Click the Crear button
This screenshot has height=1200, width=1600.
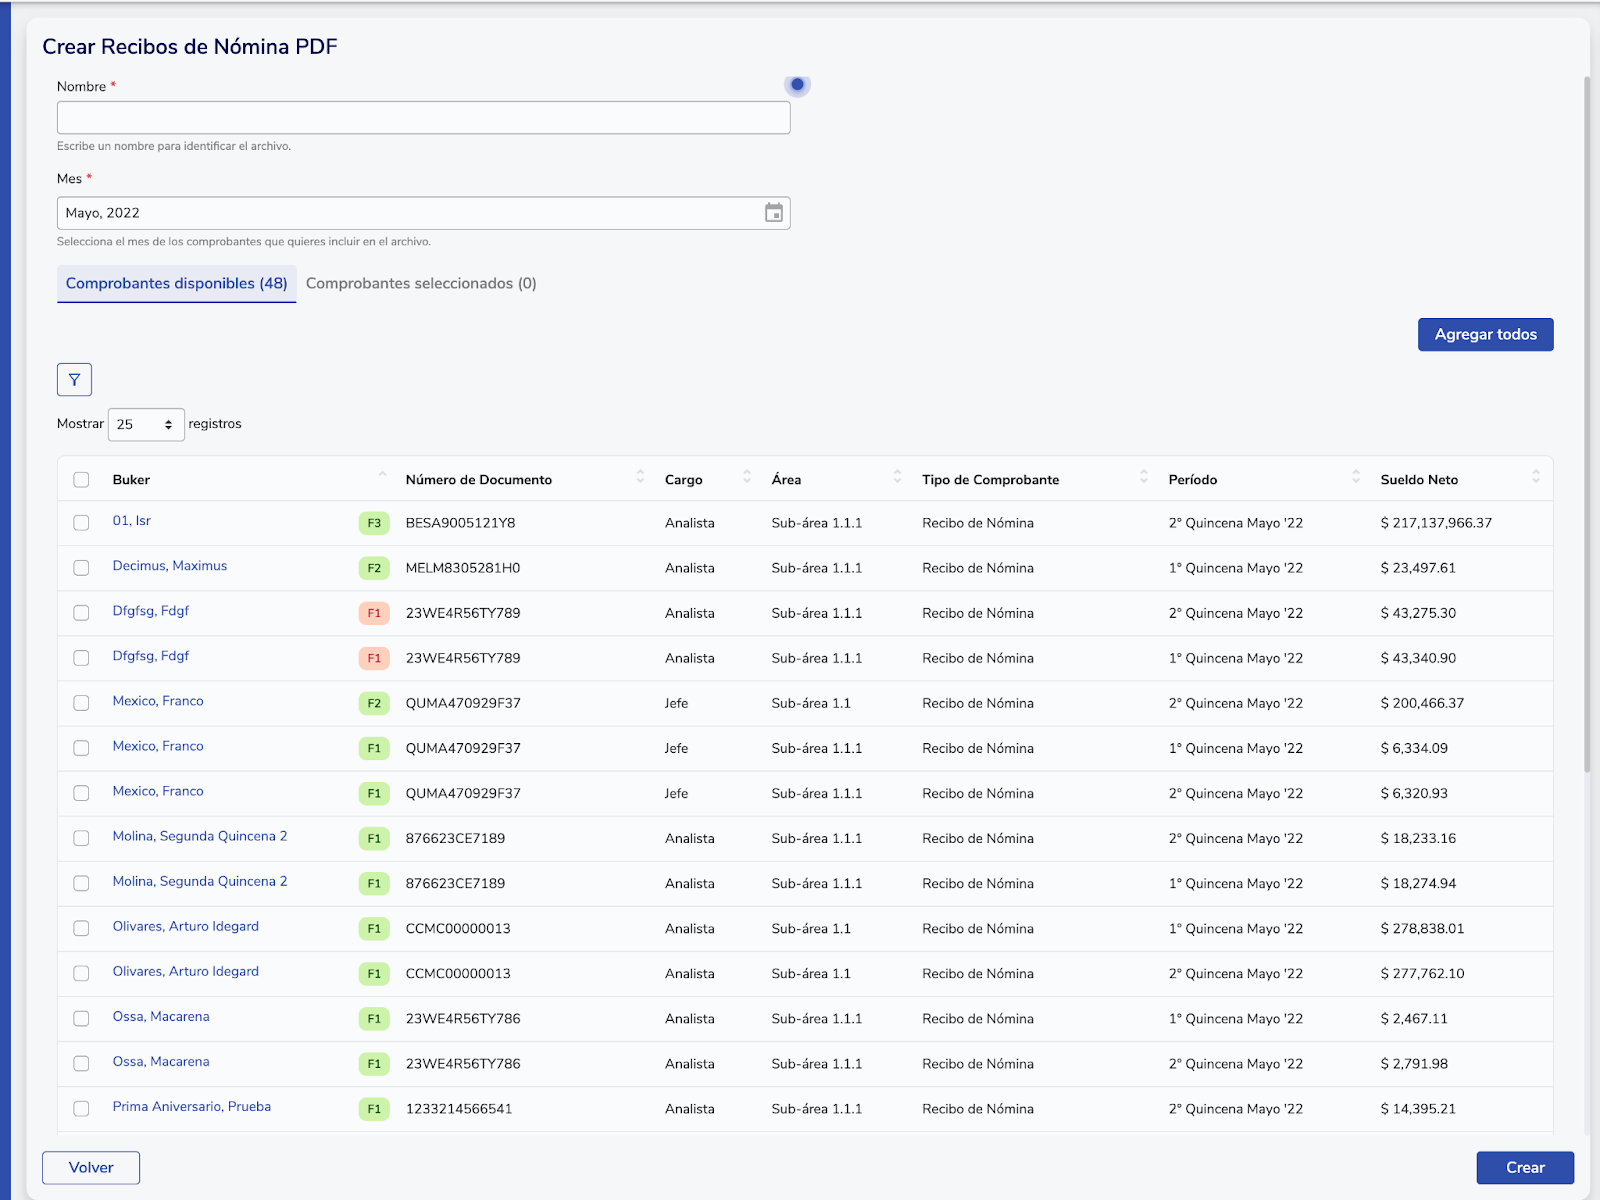pos(1524,1168)
